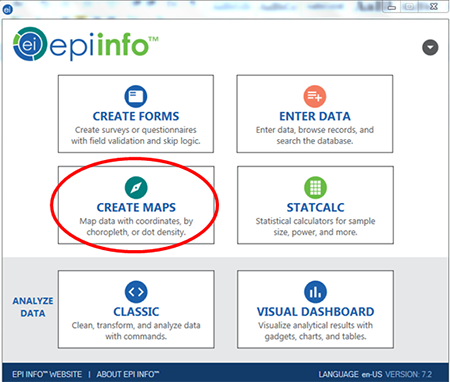The width and height of the screenshot is (450, 382).
Task: Click the Create Maps compass icon
Action: pyautogui.click(x=136, y=188)
